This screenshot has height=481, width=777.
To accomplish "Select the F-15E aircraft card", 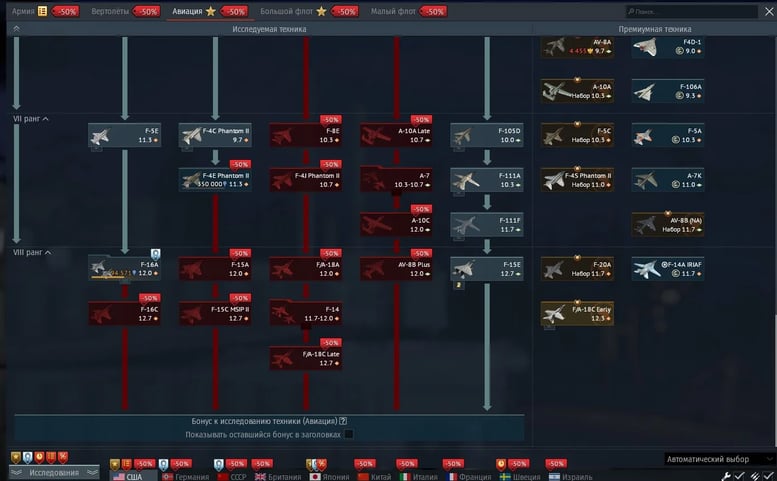I will [487, 268].
